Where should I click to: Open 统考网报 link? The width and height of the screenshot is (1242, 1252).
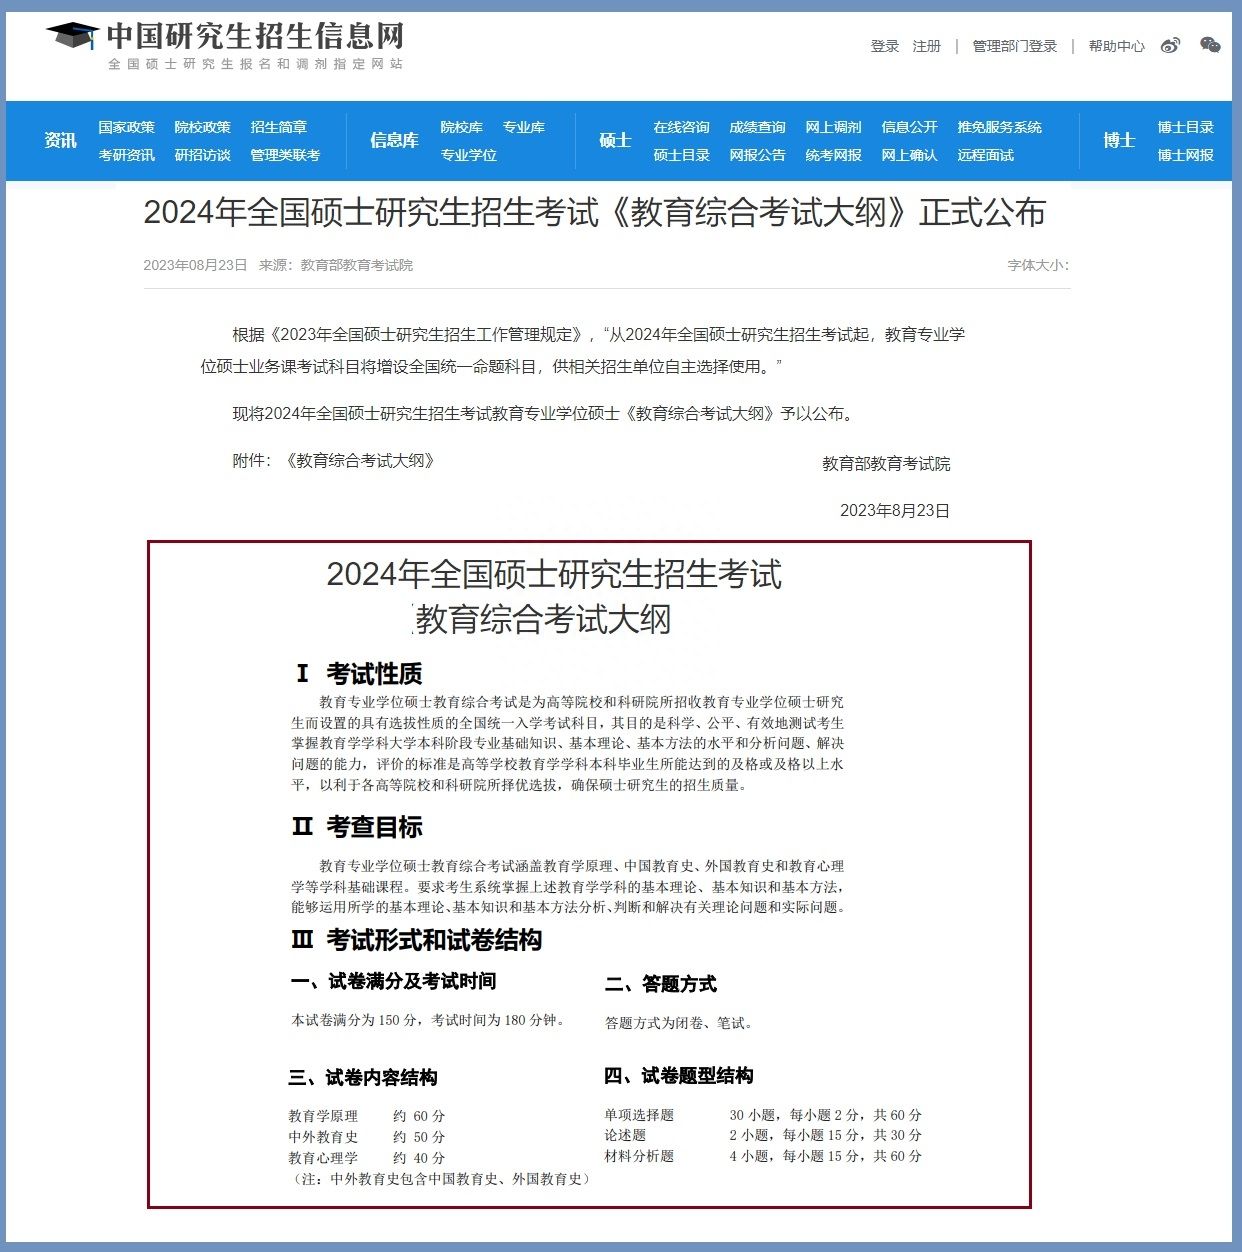(834, 155)
